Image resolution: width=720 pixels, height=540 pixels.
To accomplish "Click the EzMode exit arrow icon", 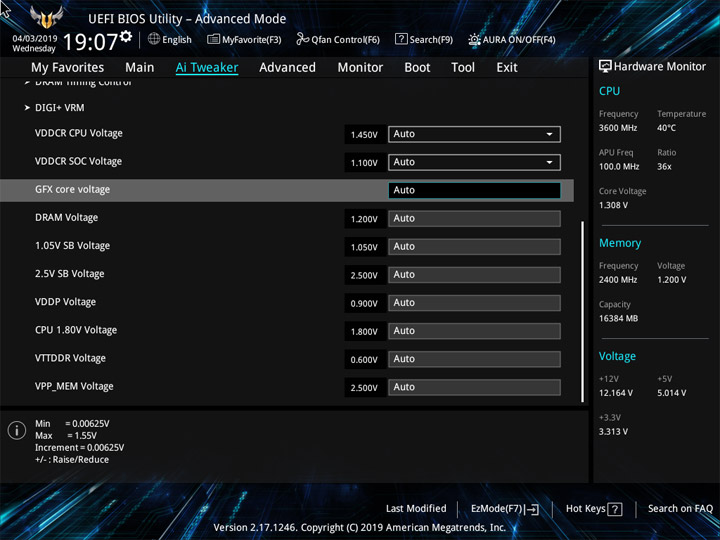I will tap(532, 509).
